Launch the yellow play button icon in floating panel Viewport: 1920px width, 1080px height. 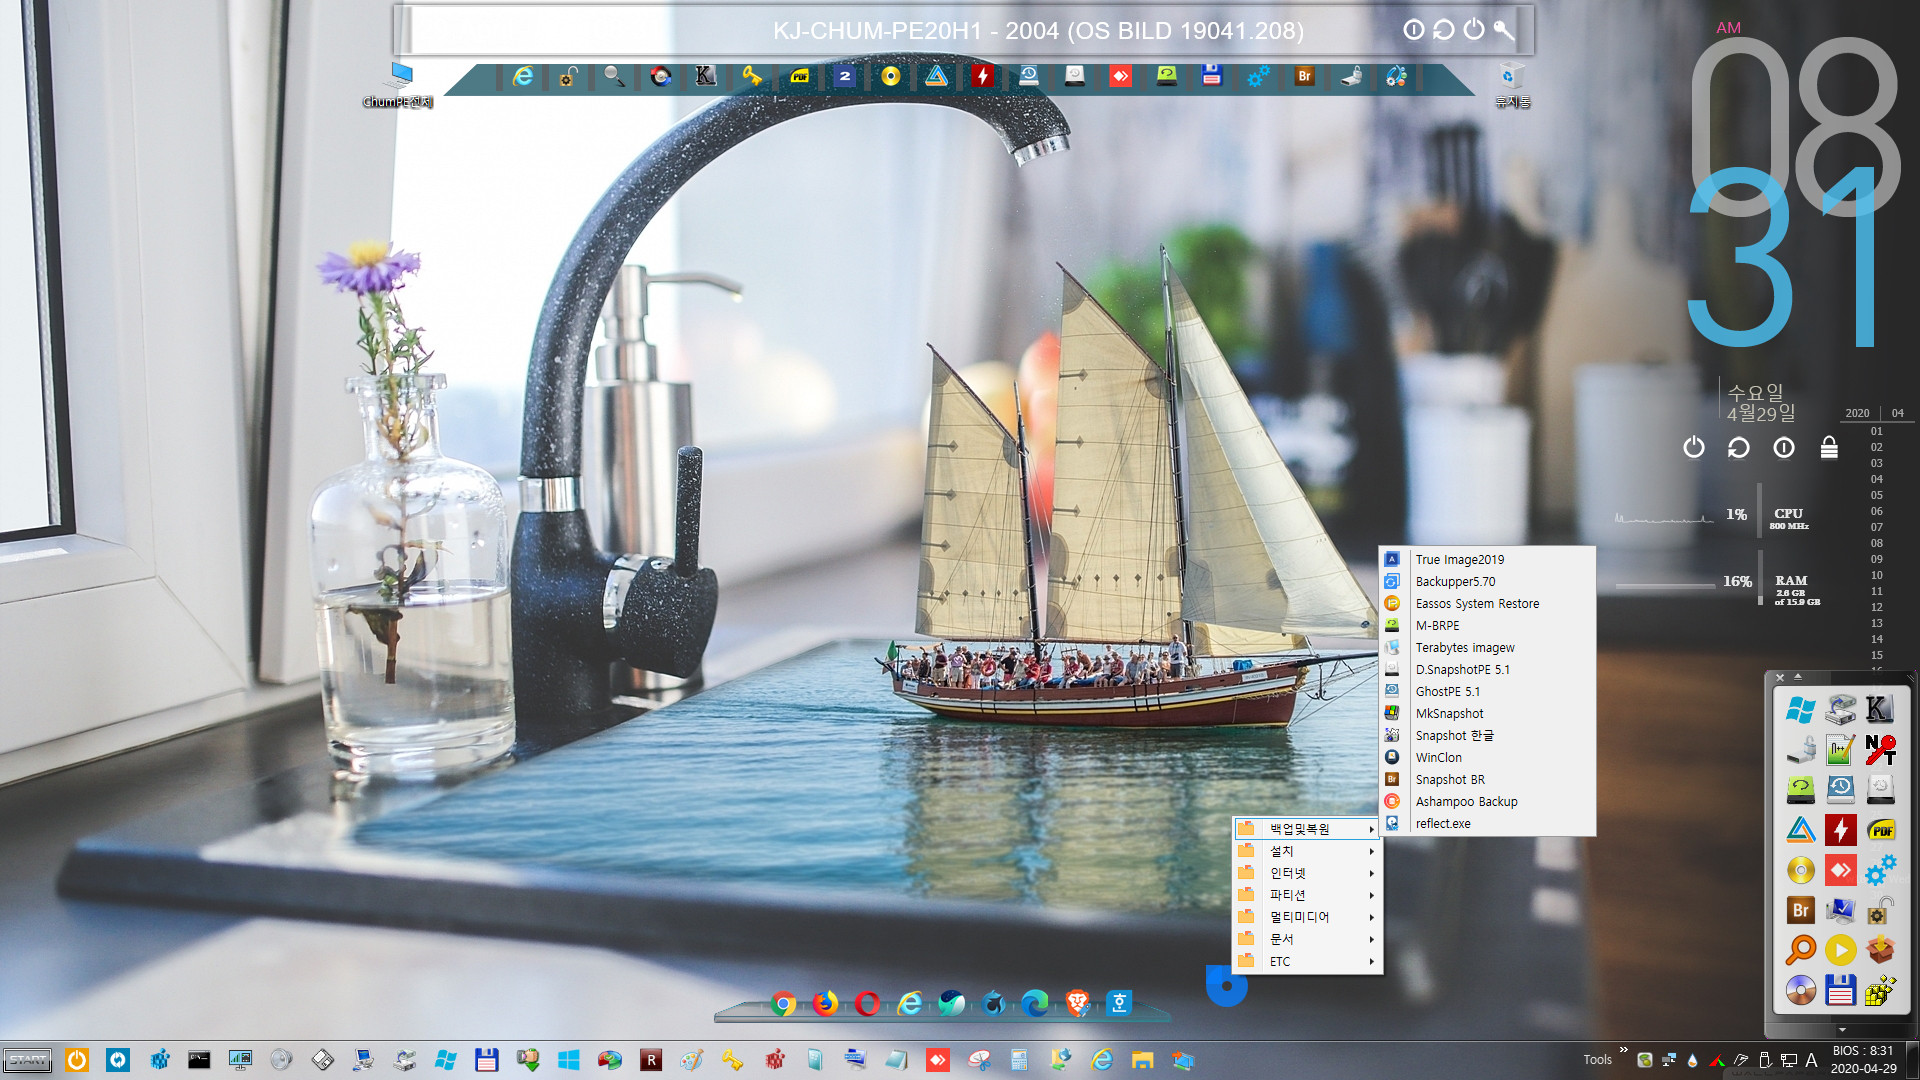point(1840,950)
